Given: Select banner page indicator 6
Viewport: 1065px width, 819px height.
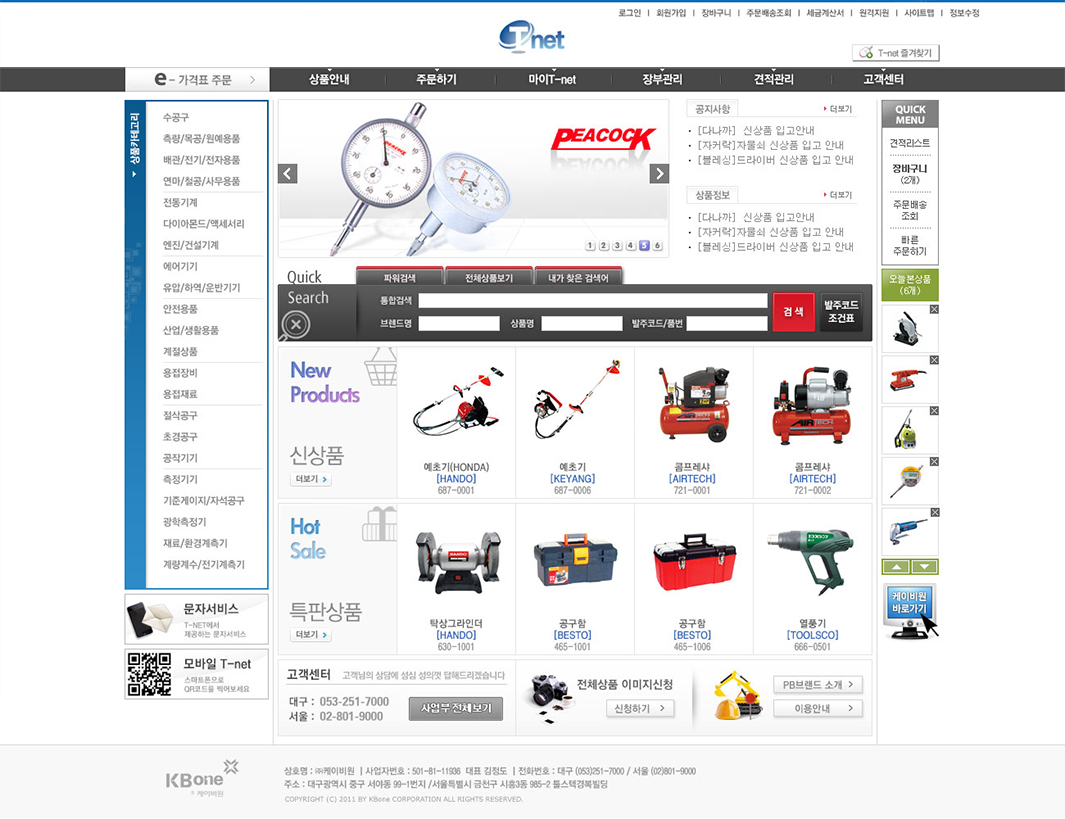Looking at the screenshot, I should [x=657, y=246].
